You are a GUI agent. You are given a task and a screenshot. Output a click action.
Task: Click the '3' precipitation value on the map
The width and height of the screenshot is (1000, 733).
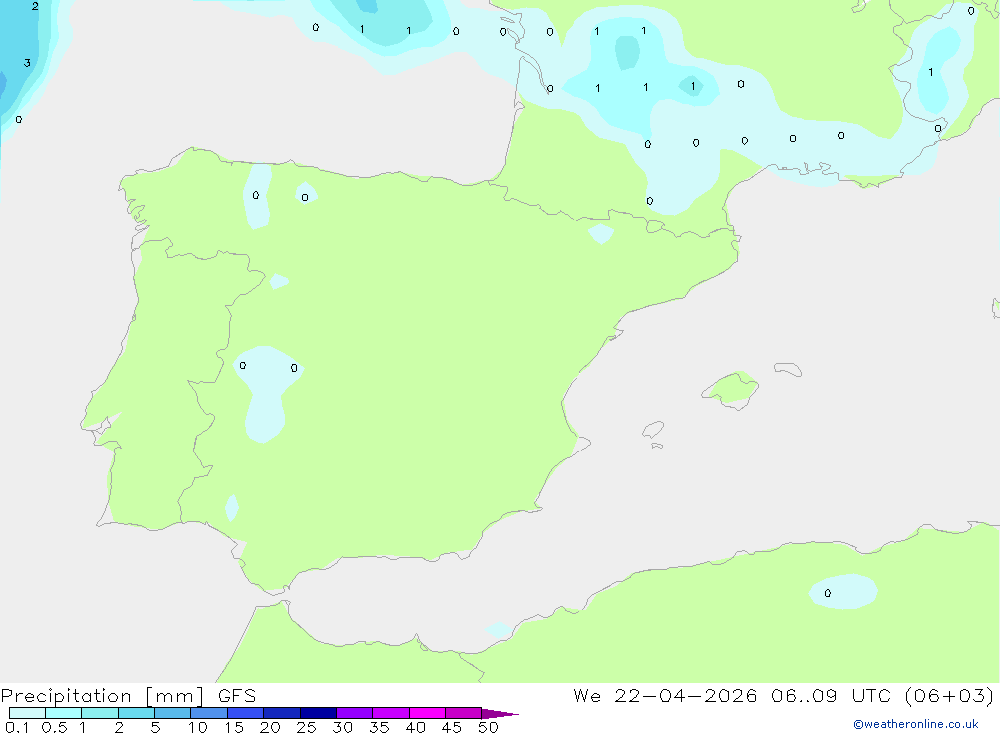tap(27, 63)
